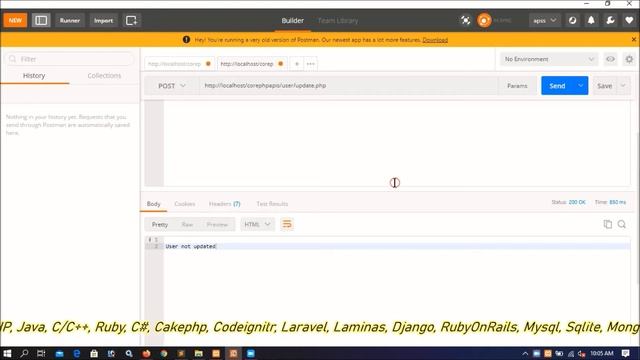
Task: Open Chrome from taskbar
Action: 164,353
